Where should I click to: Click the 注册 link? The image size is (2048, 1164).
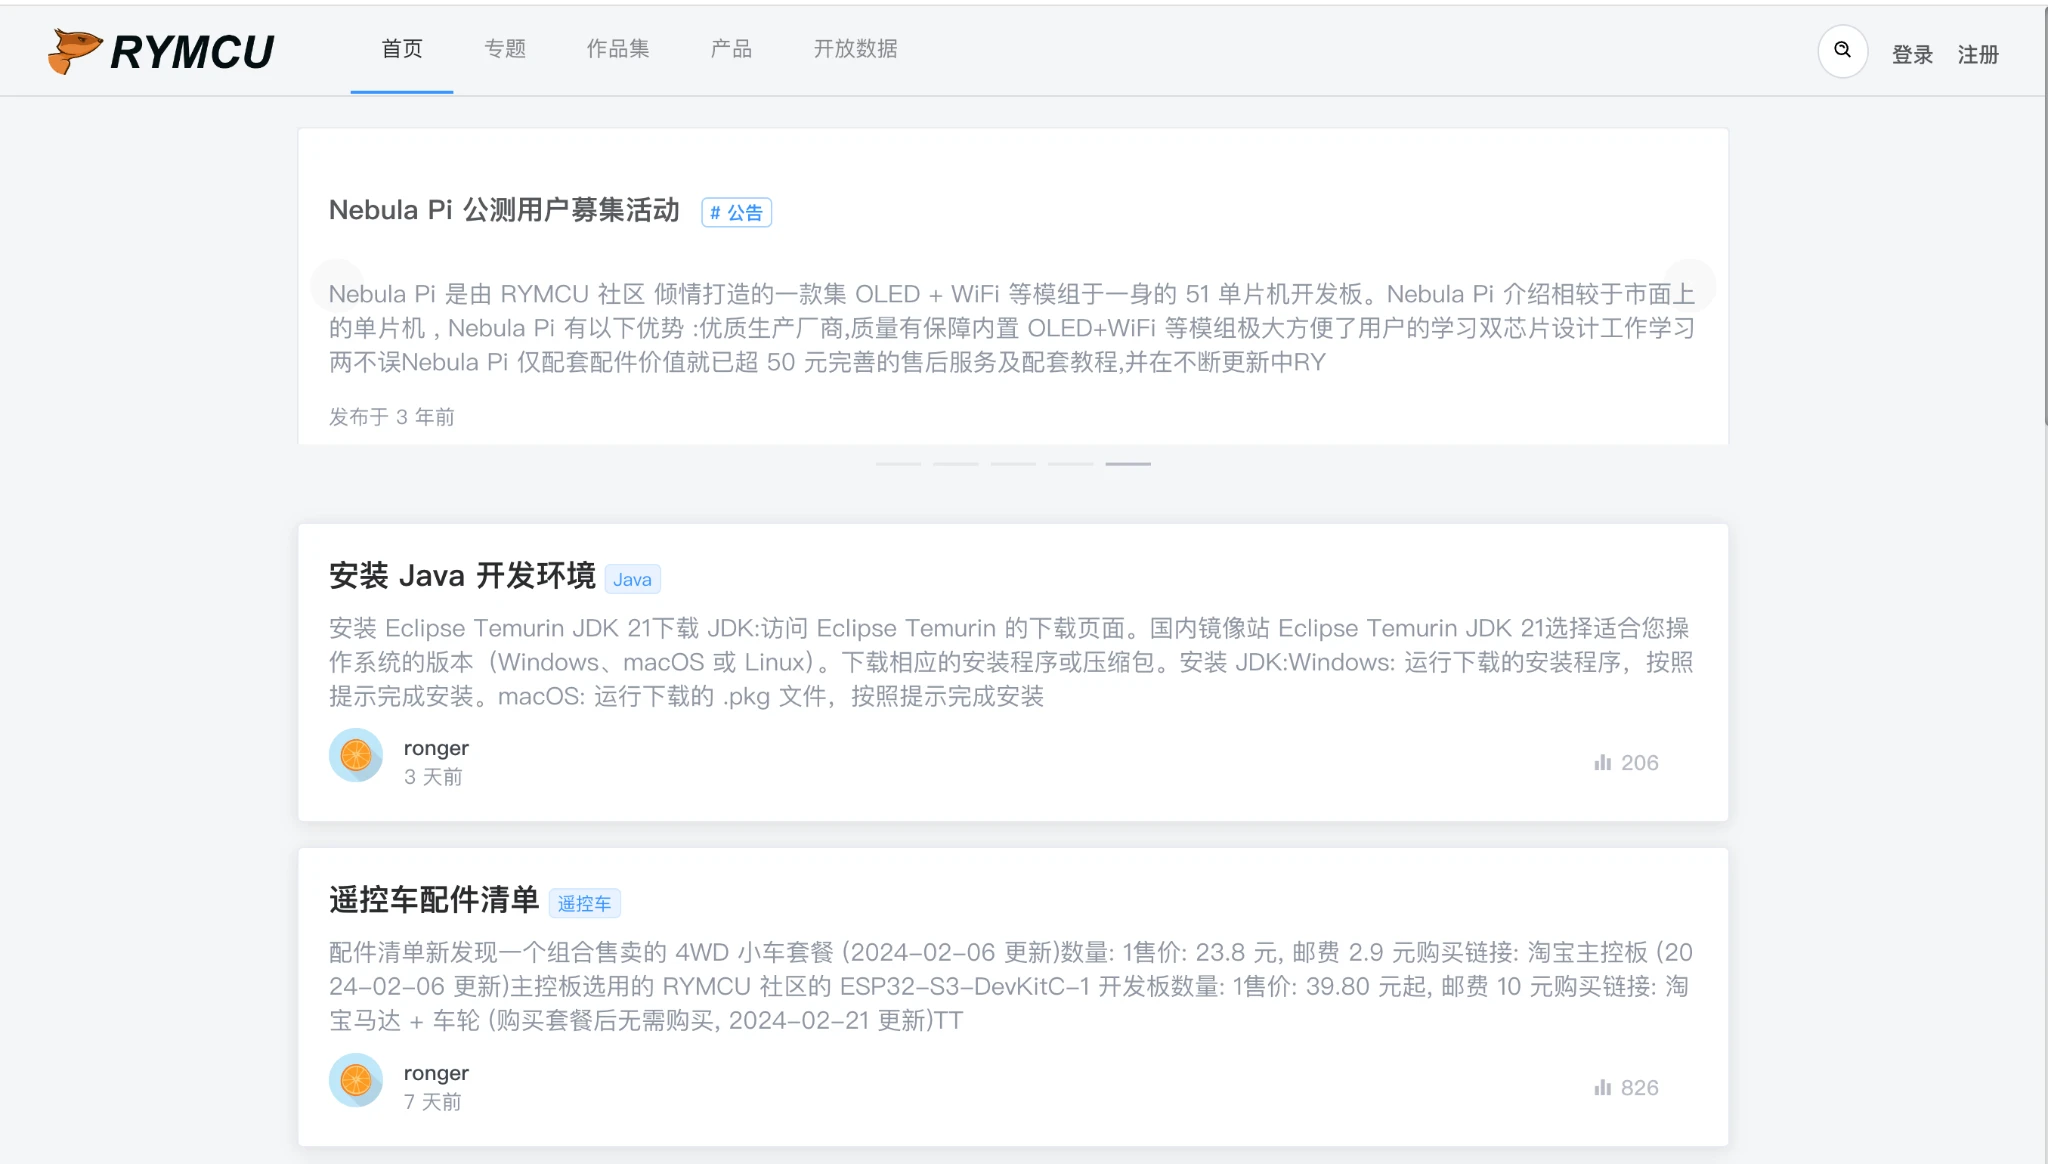click(x=1978, y=55)
